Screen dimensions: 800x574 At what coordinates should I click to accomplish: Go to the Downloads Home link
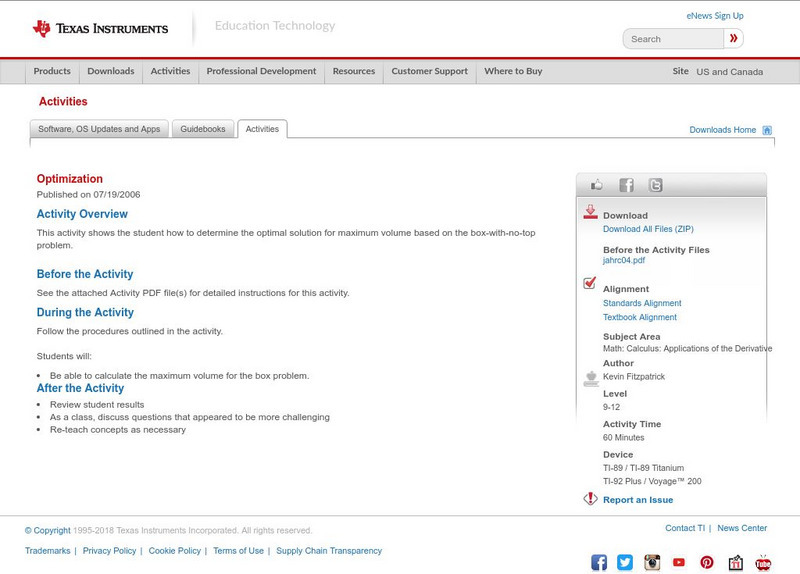(722, 130)
